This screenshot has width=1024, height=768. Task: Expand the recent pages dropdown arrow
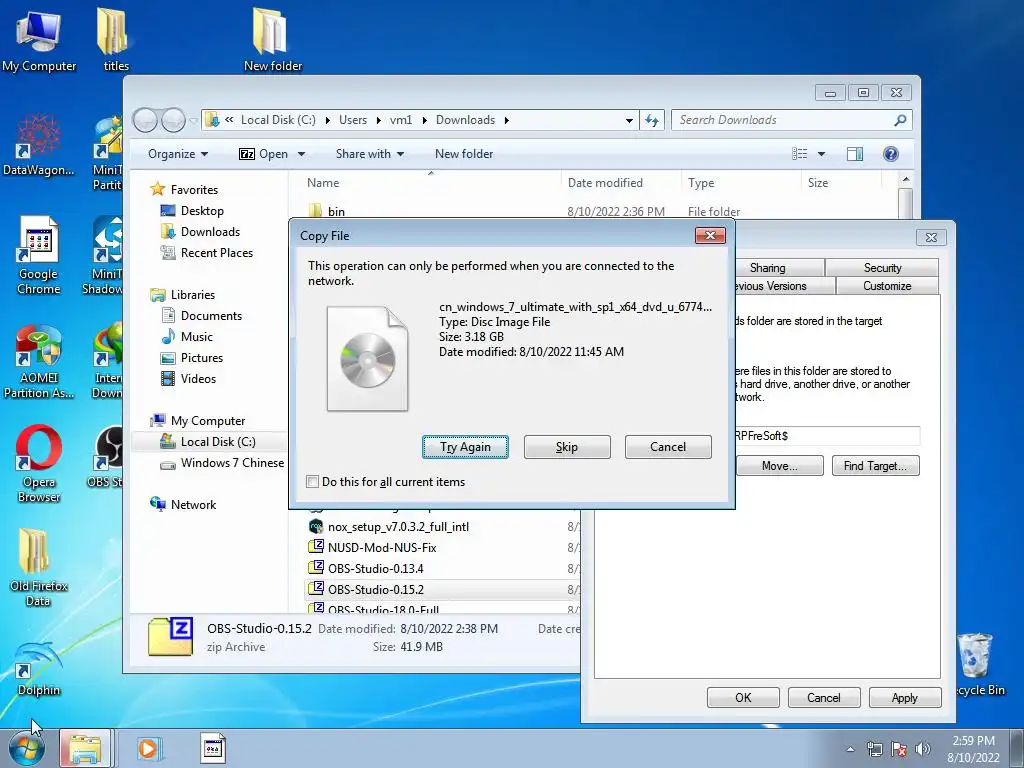pyautogui.click(x=193, y=121)
